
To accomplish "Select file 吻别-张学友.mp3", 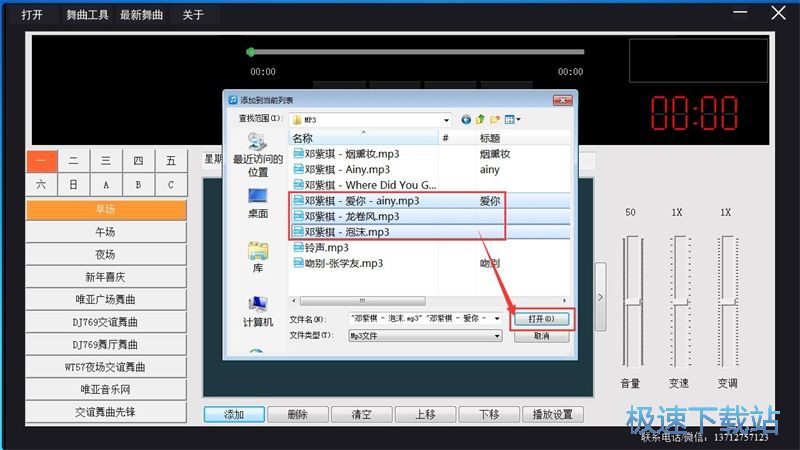I will pyautogui.click(x=338, y=263).
